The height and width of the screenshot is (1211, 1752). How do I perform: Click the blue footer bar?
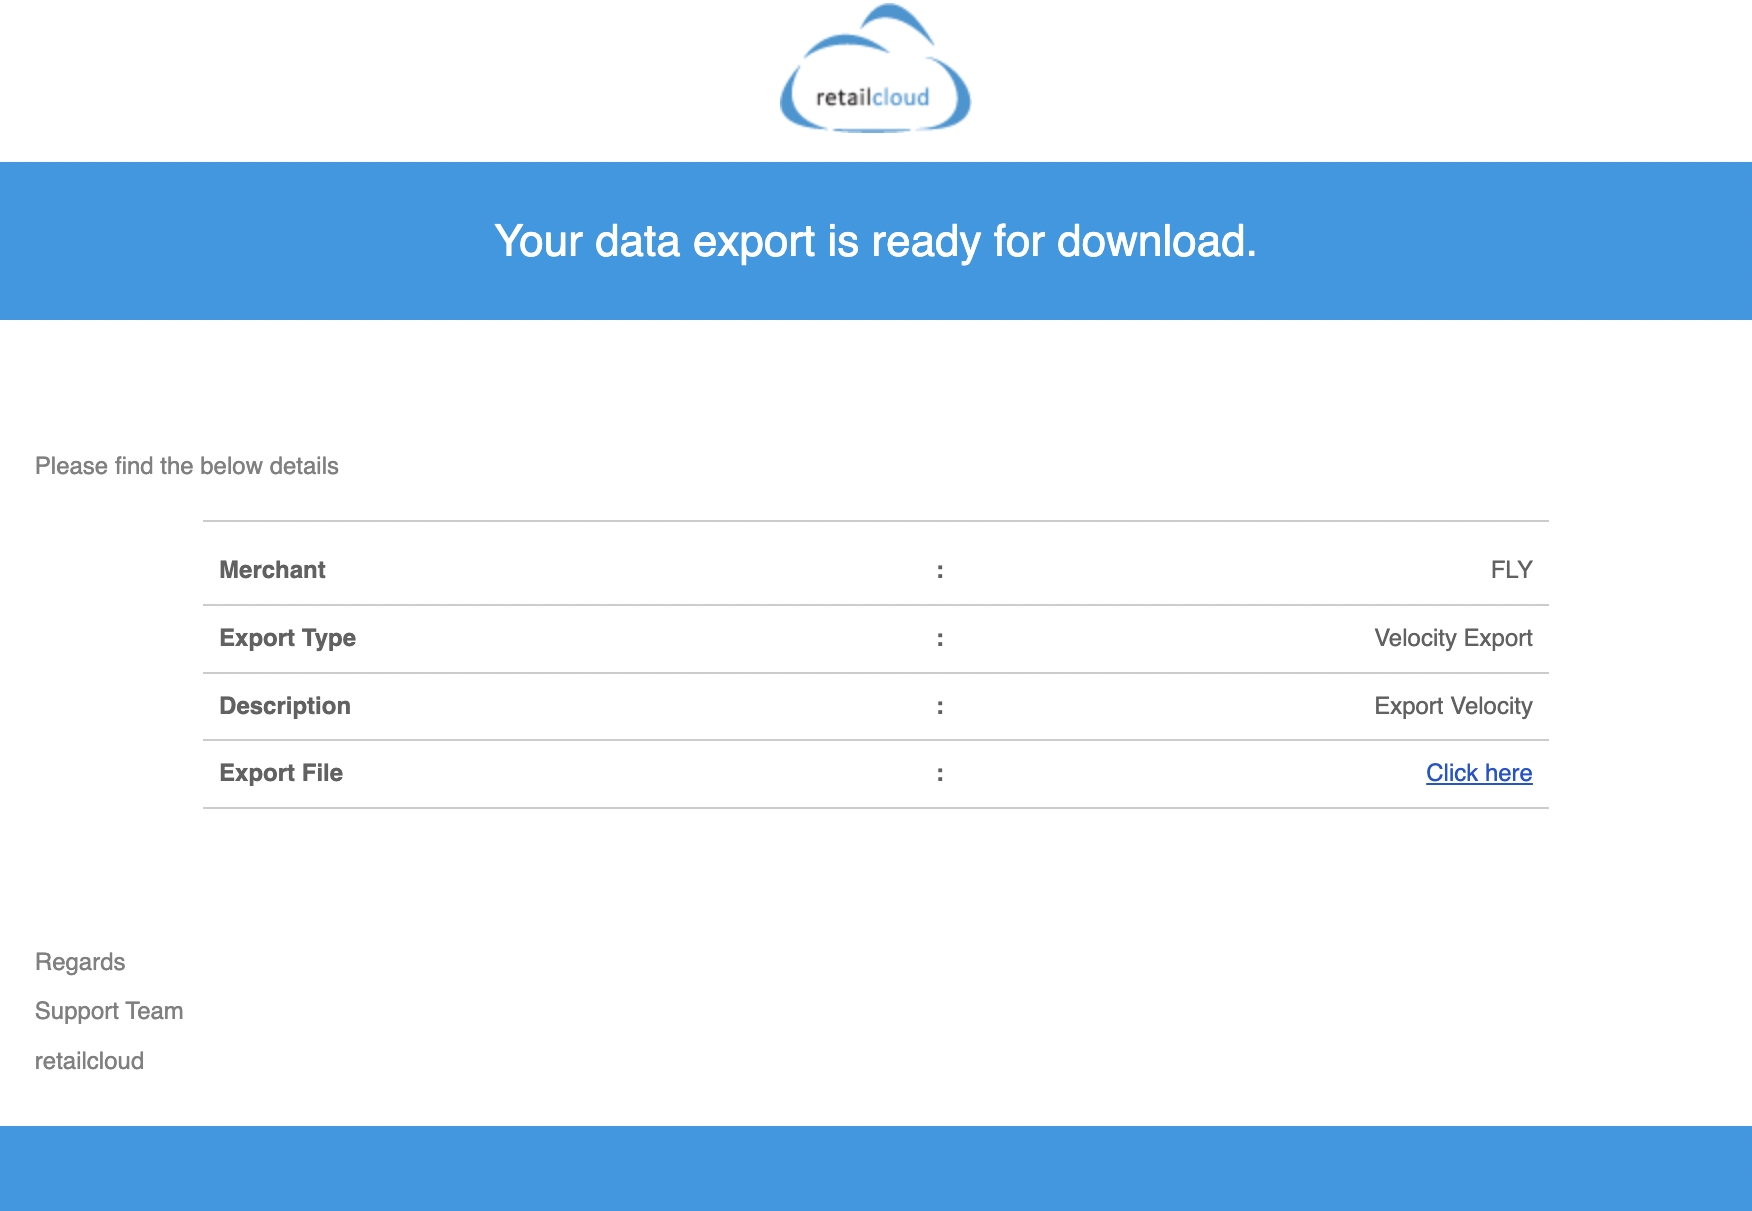(875, 1168)
